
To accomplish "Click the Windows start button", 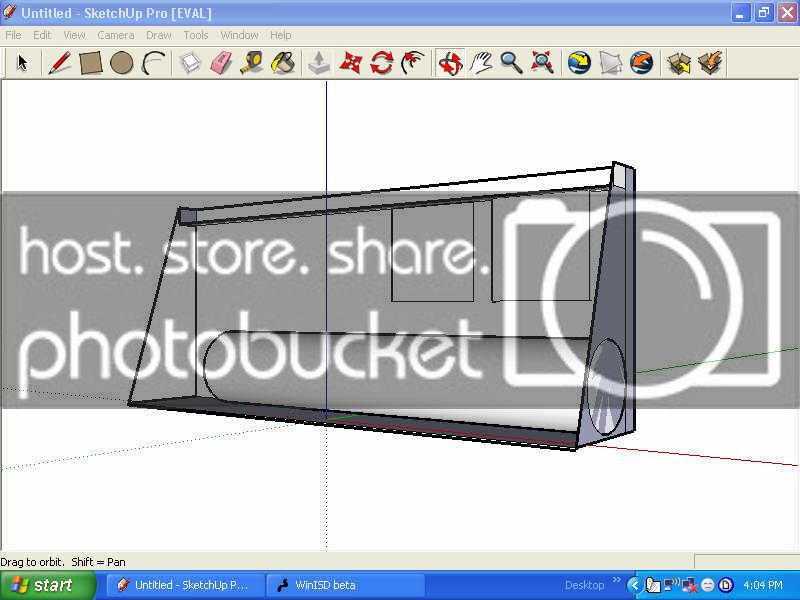I will tap(48, 585).
